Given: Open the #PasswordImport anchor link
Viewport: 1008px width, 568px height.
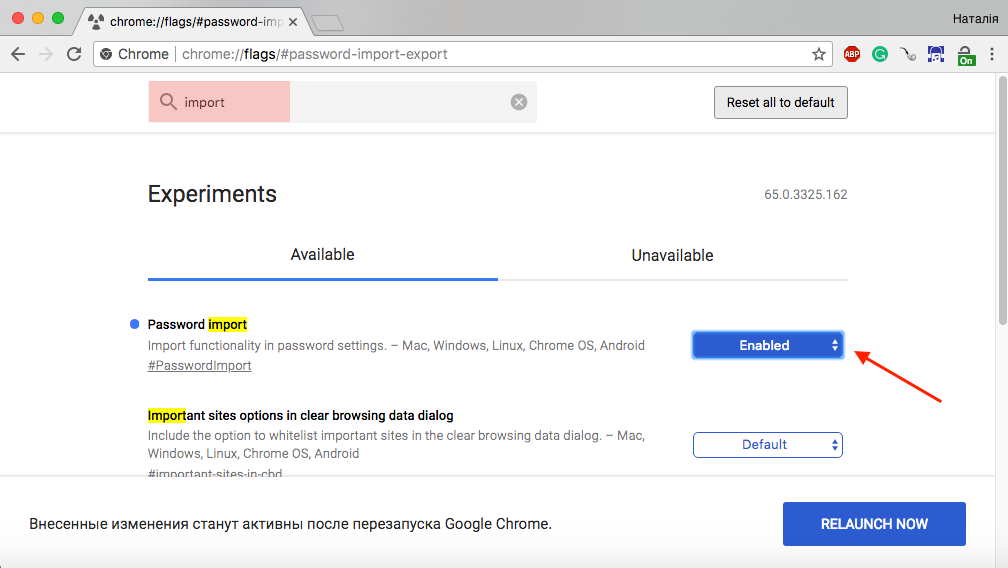Looking at the screenshot, I should pyautogui.click(x=199, y=366).
